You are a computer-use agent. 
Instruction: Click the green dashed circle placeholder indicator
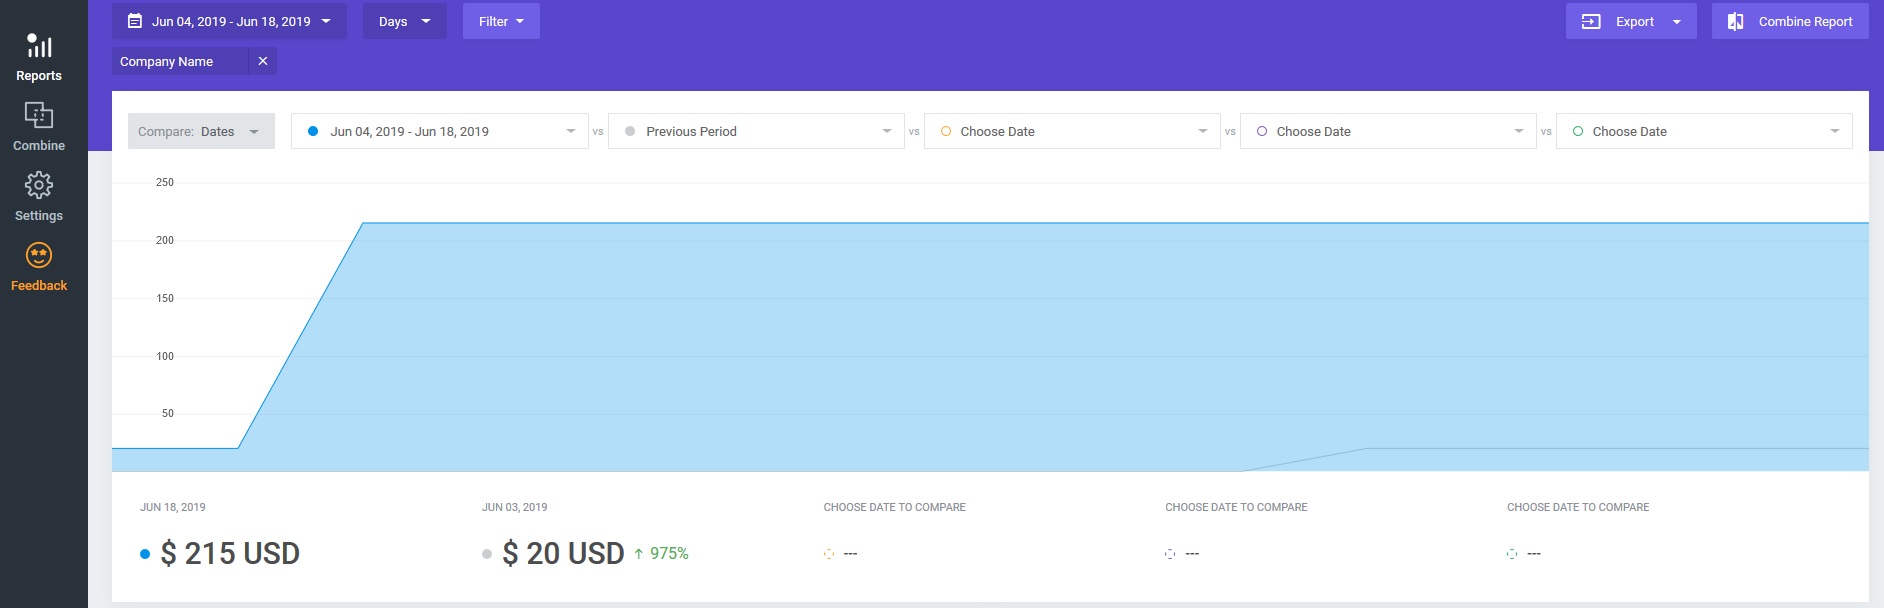[1512, 553]
